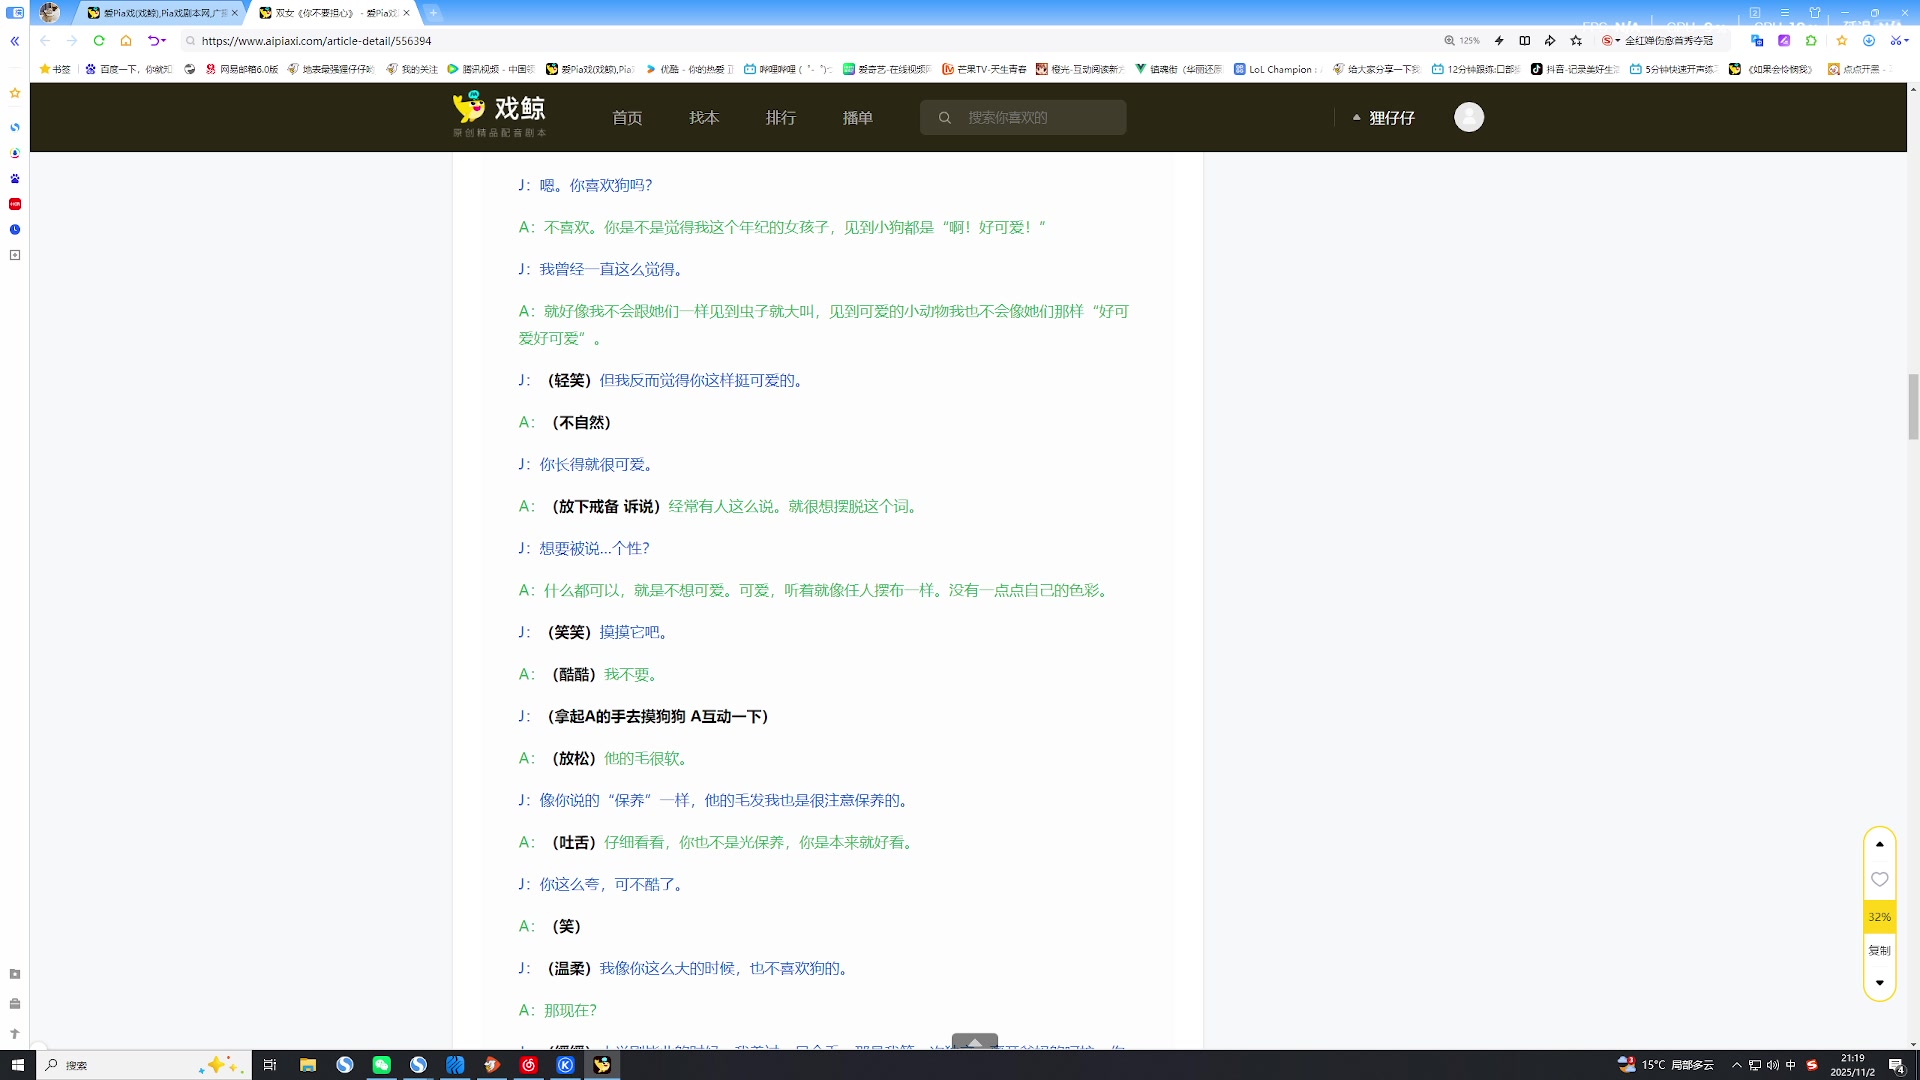Expand the undo history dropdown arrow
Screen dimensions: 1920x1080
pos(164,41)
